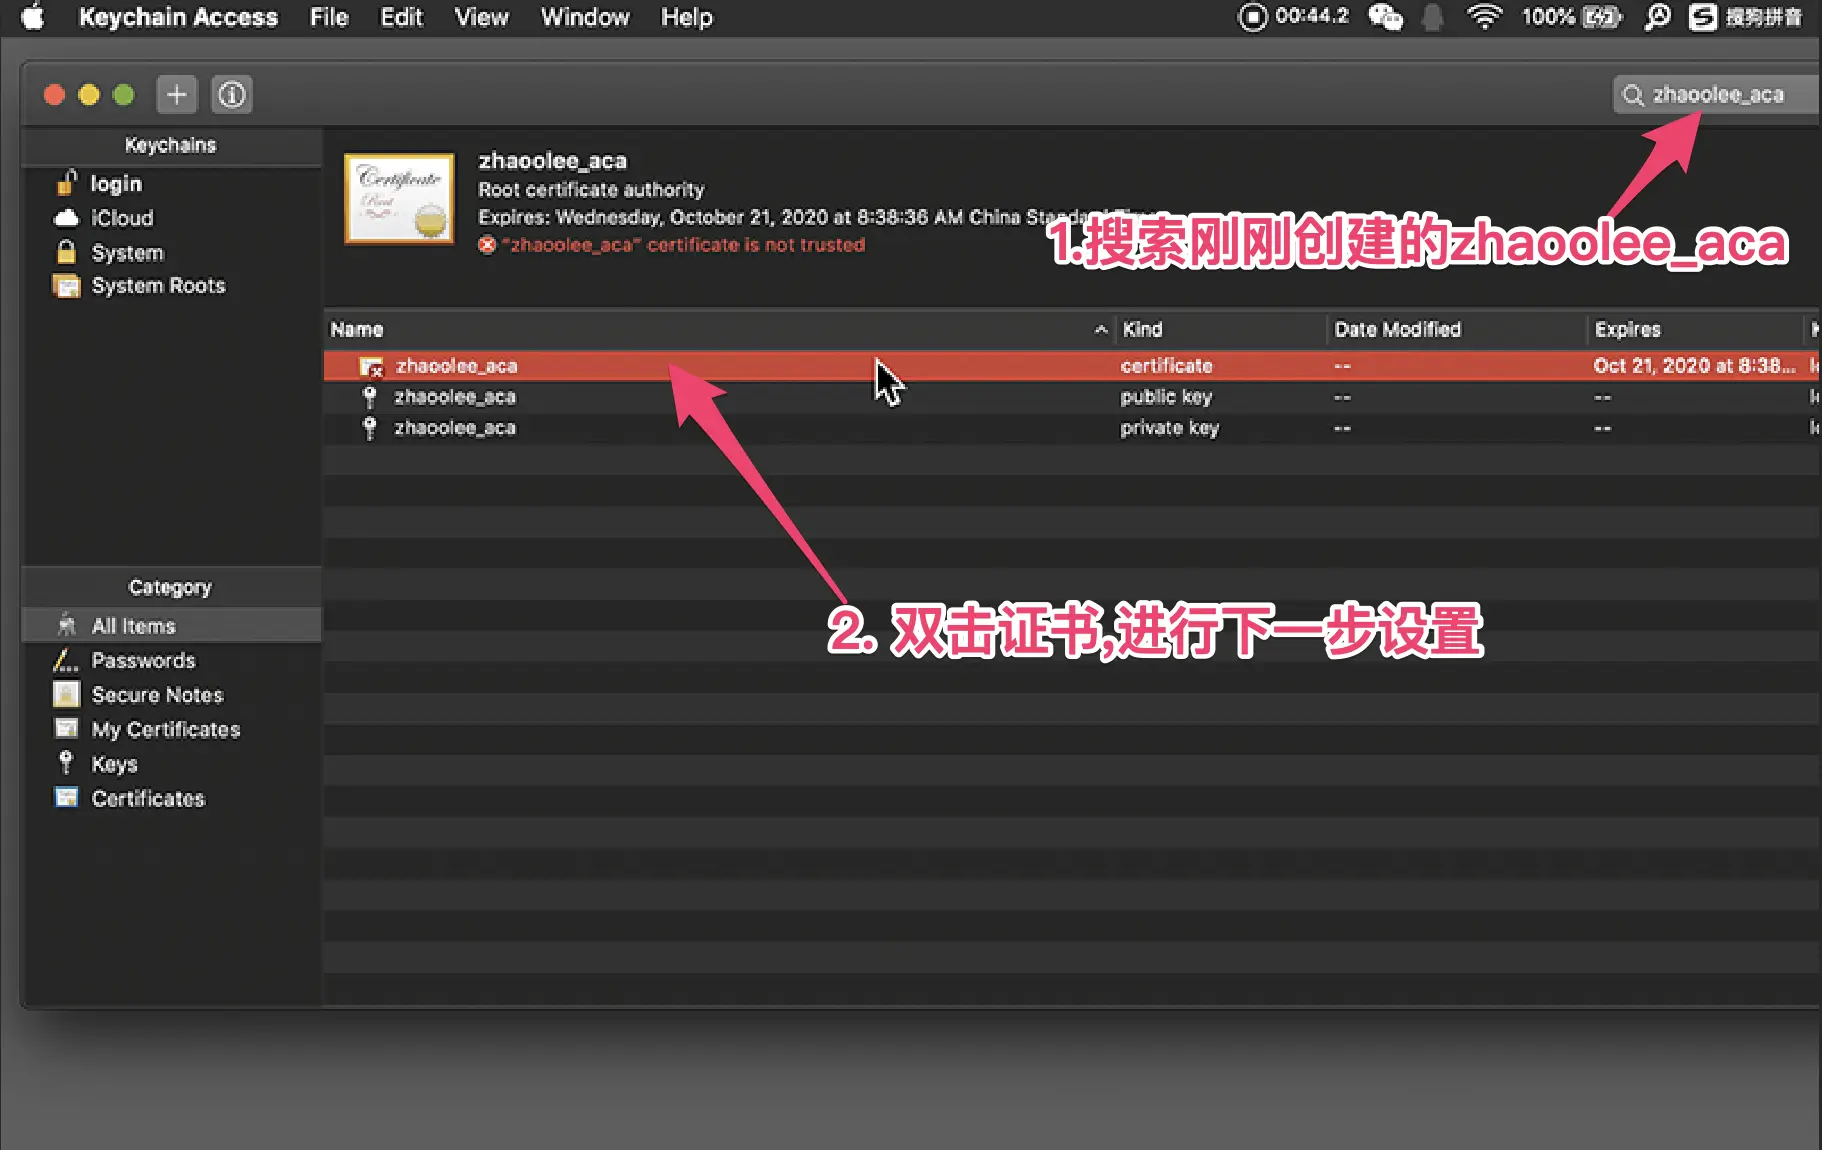The height and width of the screenshot is (1150, 1822).
Task: Click the Certificates category icon
Action: (66, 797)
